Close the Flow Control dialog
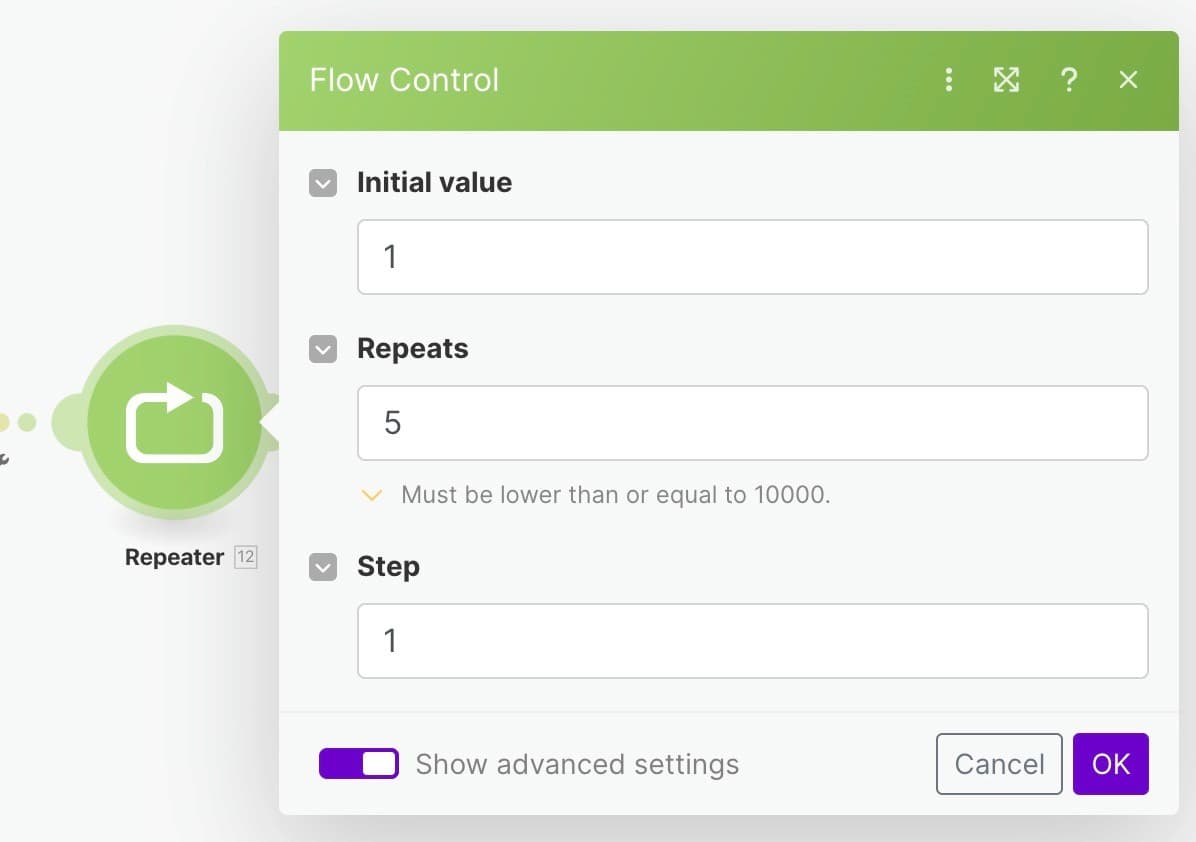 tap(1128, 79)
